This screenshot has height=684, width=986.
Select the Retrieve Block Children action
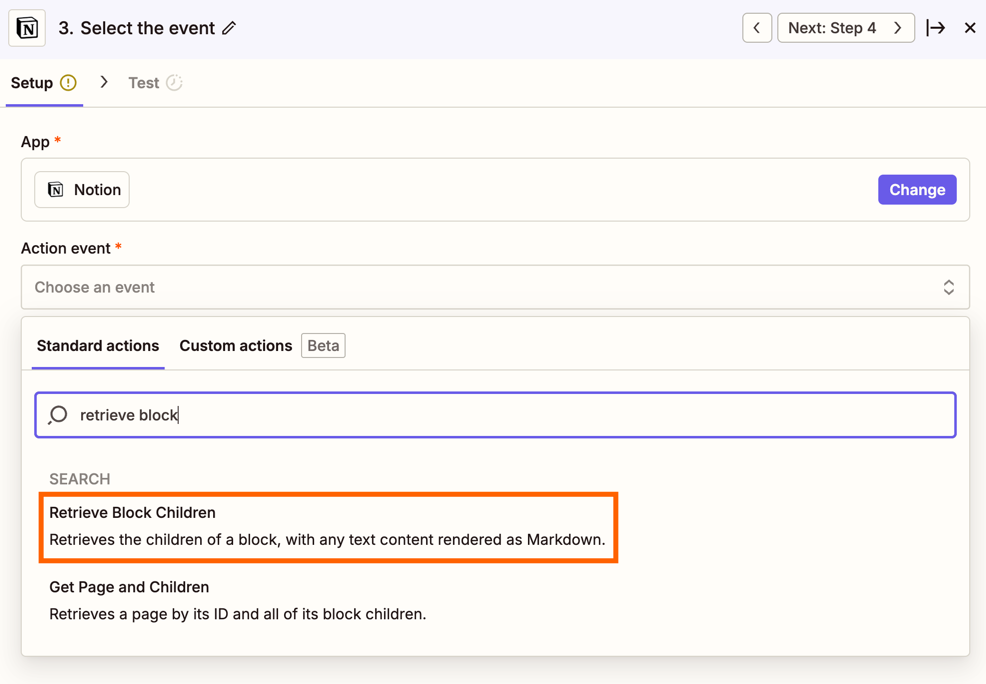[328, 527]
